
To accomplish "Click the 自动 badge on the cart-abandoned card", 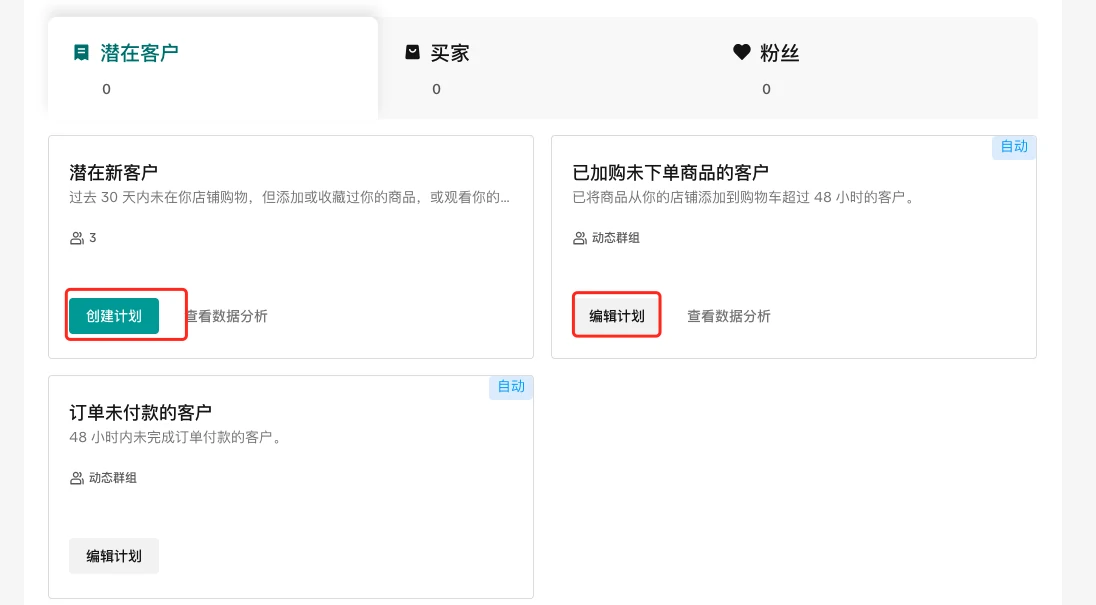I will coord(1014,147).
